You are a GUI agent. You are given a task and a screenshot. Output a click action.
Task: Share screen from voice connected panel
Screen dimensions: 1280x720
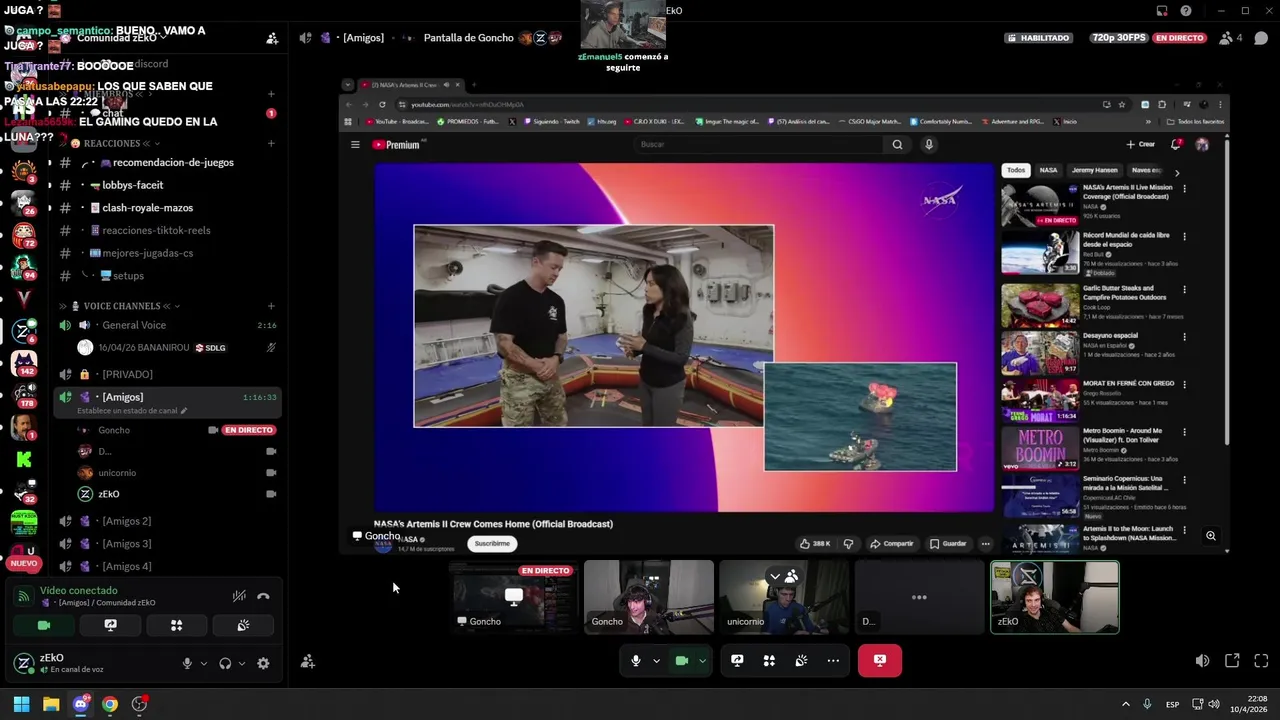pyautogui.click(x=110, y=625)
